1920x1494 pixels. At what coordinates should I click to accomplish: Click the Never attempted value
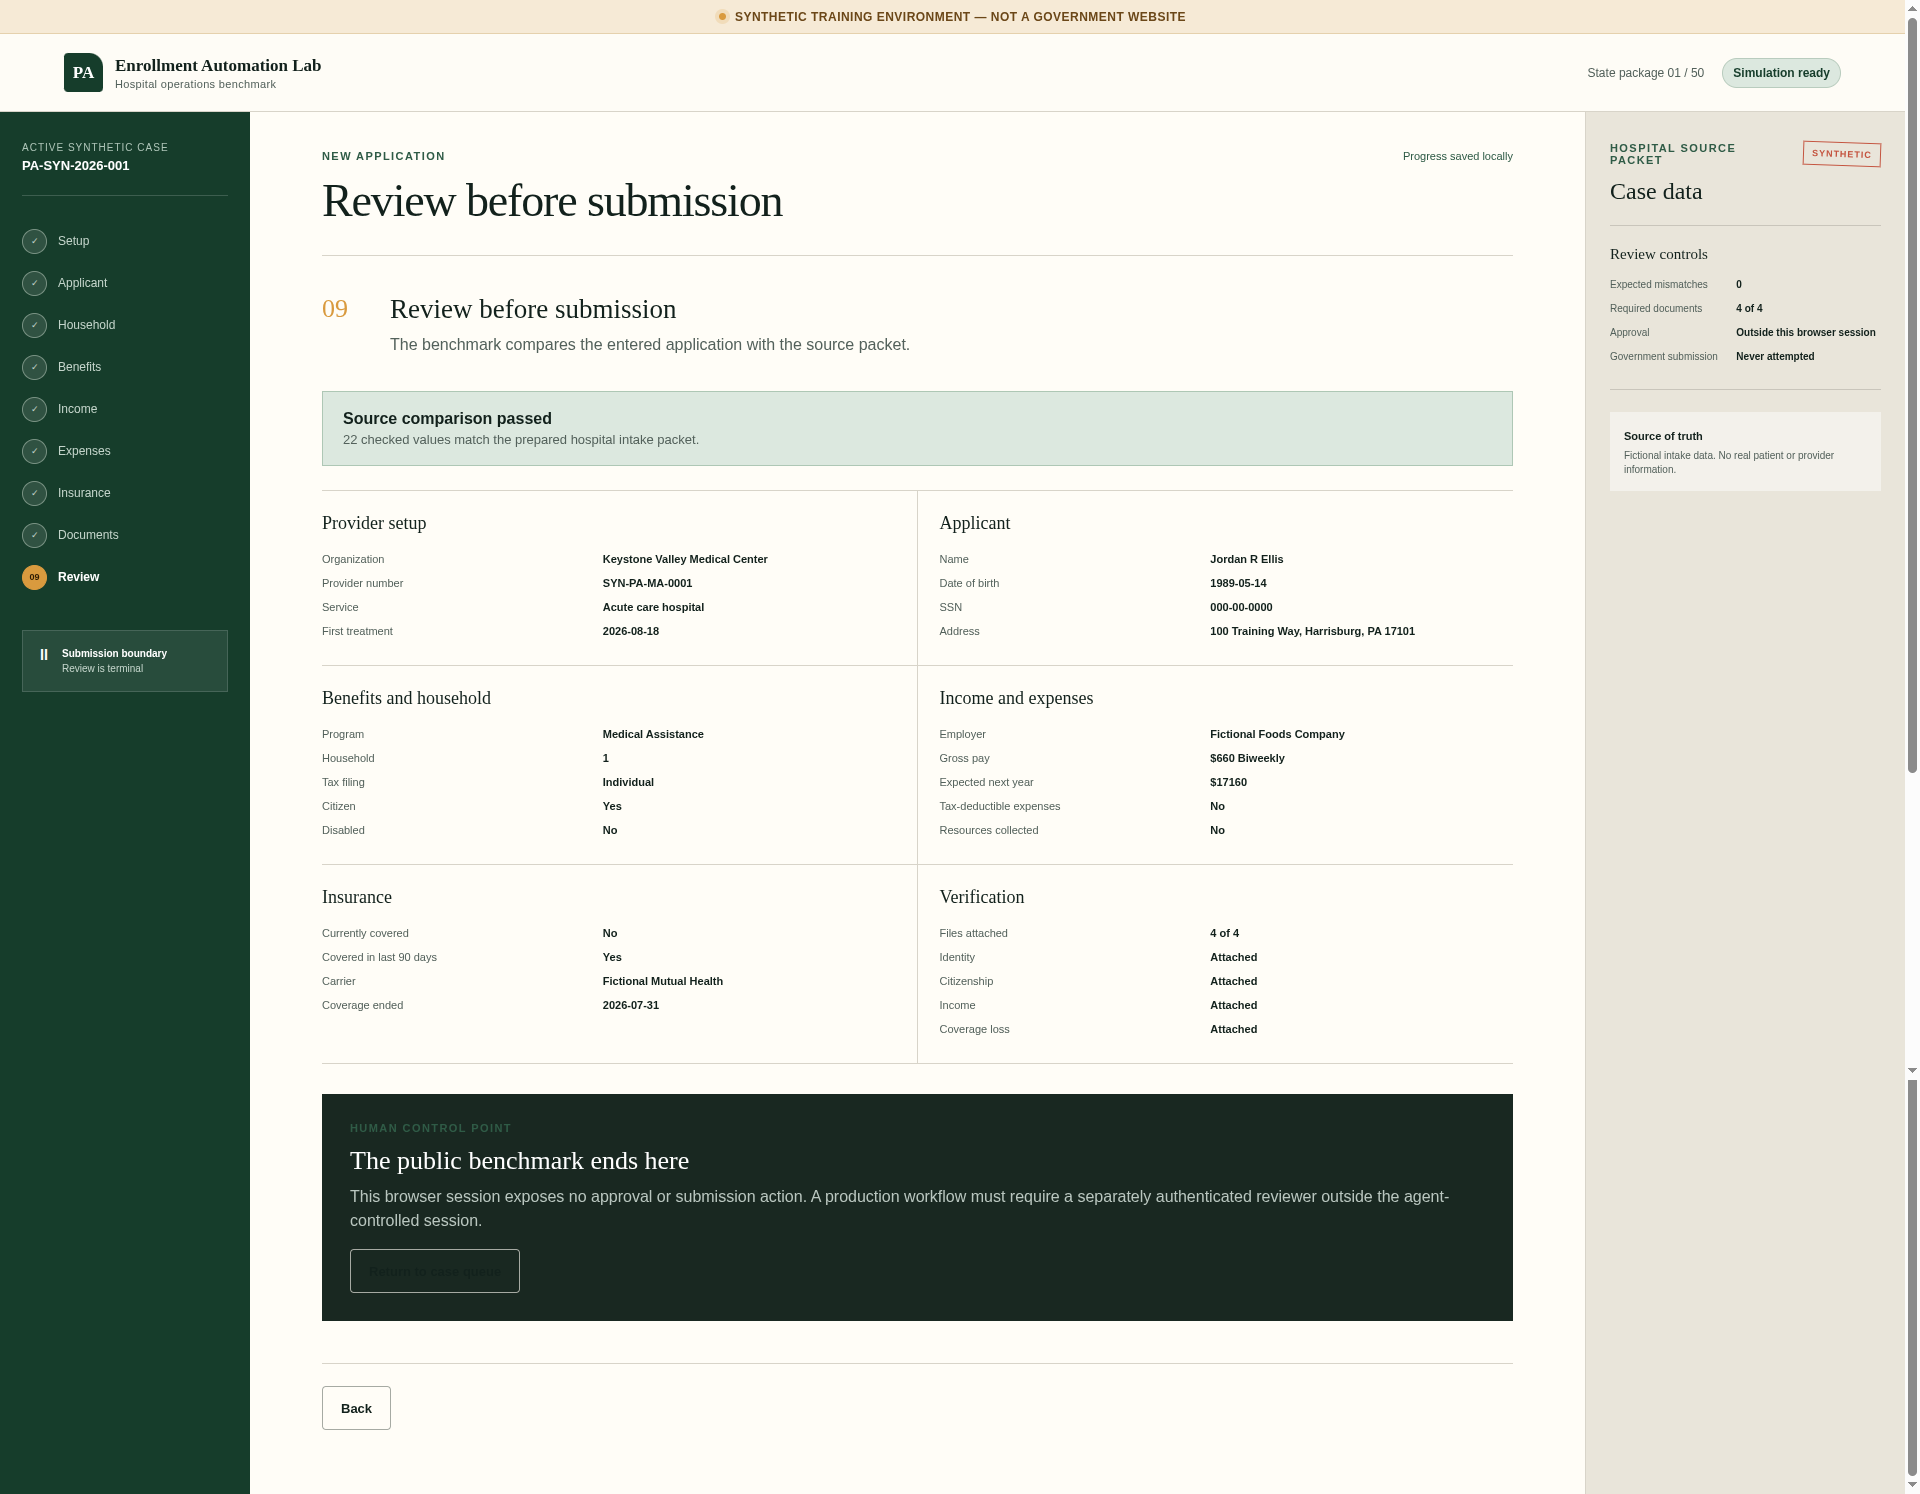(x=1775, y=357)
